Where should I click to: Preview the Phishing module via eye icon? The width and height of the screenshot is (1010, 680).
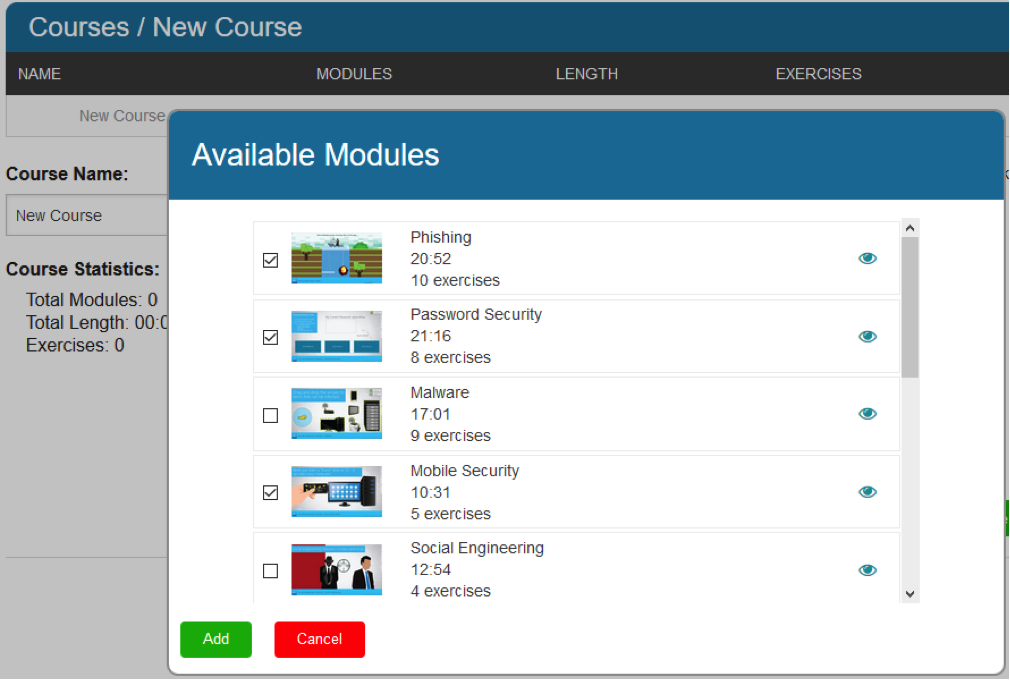pos(867,259)
